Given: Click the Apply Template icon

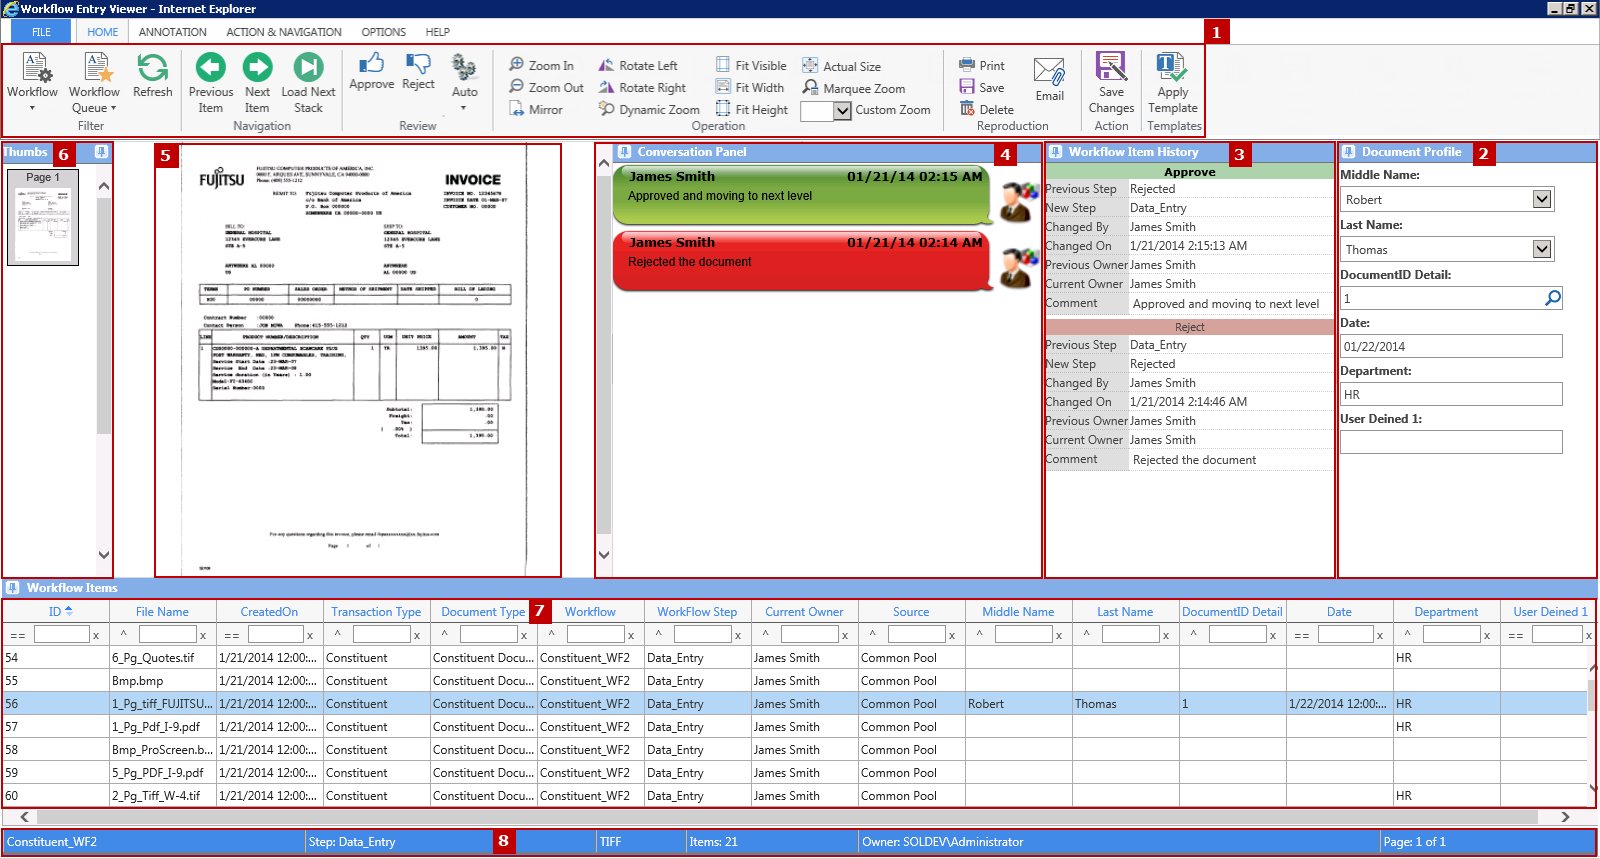Looking at the screenshot, I should [1172, 67].
